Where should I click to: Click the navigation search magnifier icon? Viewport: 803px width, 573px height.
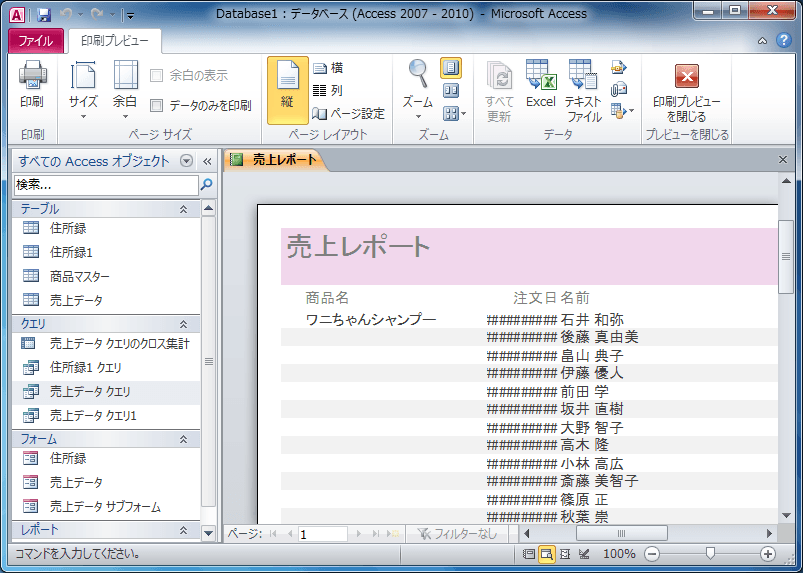click(x=206, y=184)
